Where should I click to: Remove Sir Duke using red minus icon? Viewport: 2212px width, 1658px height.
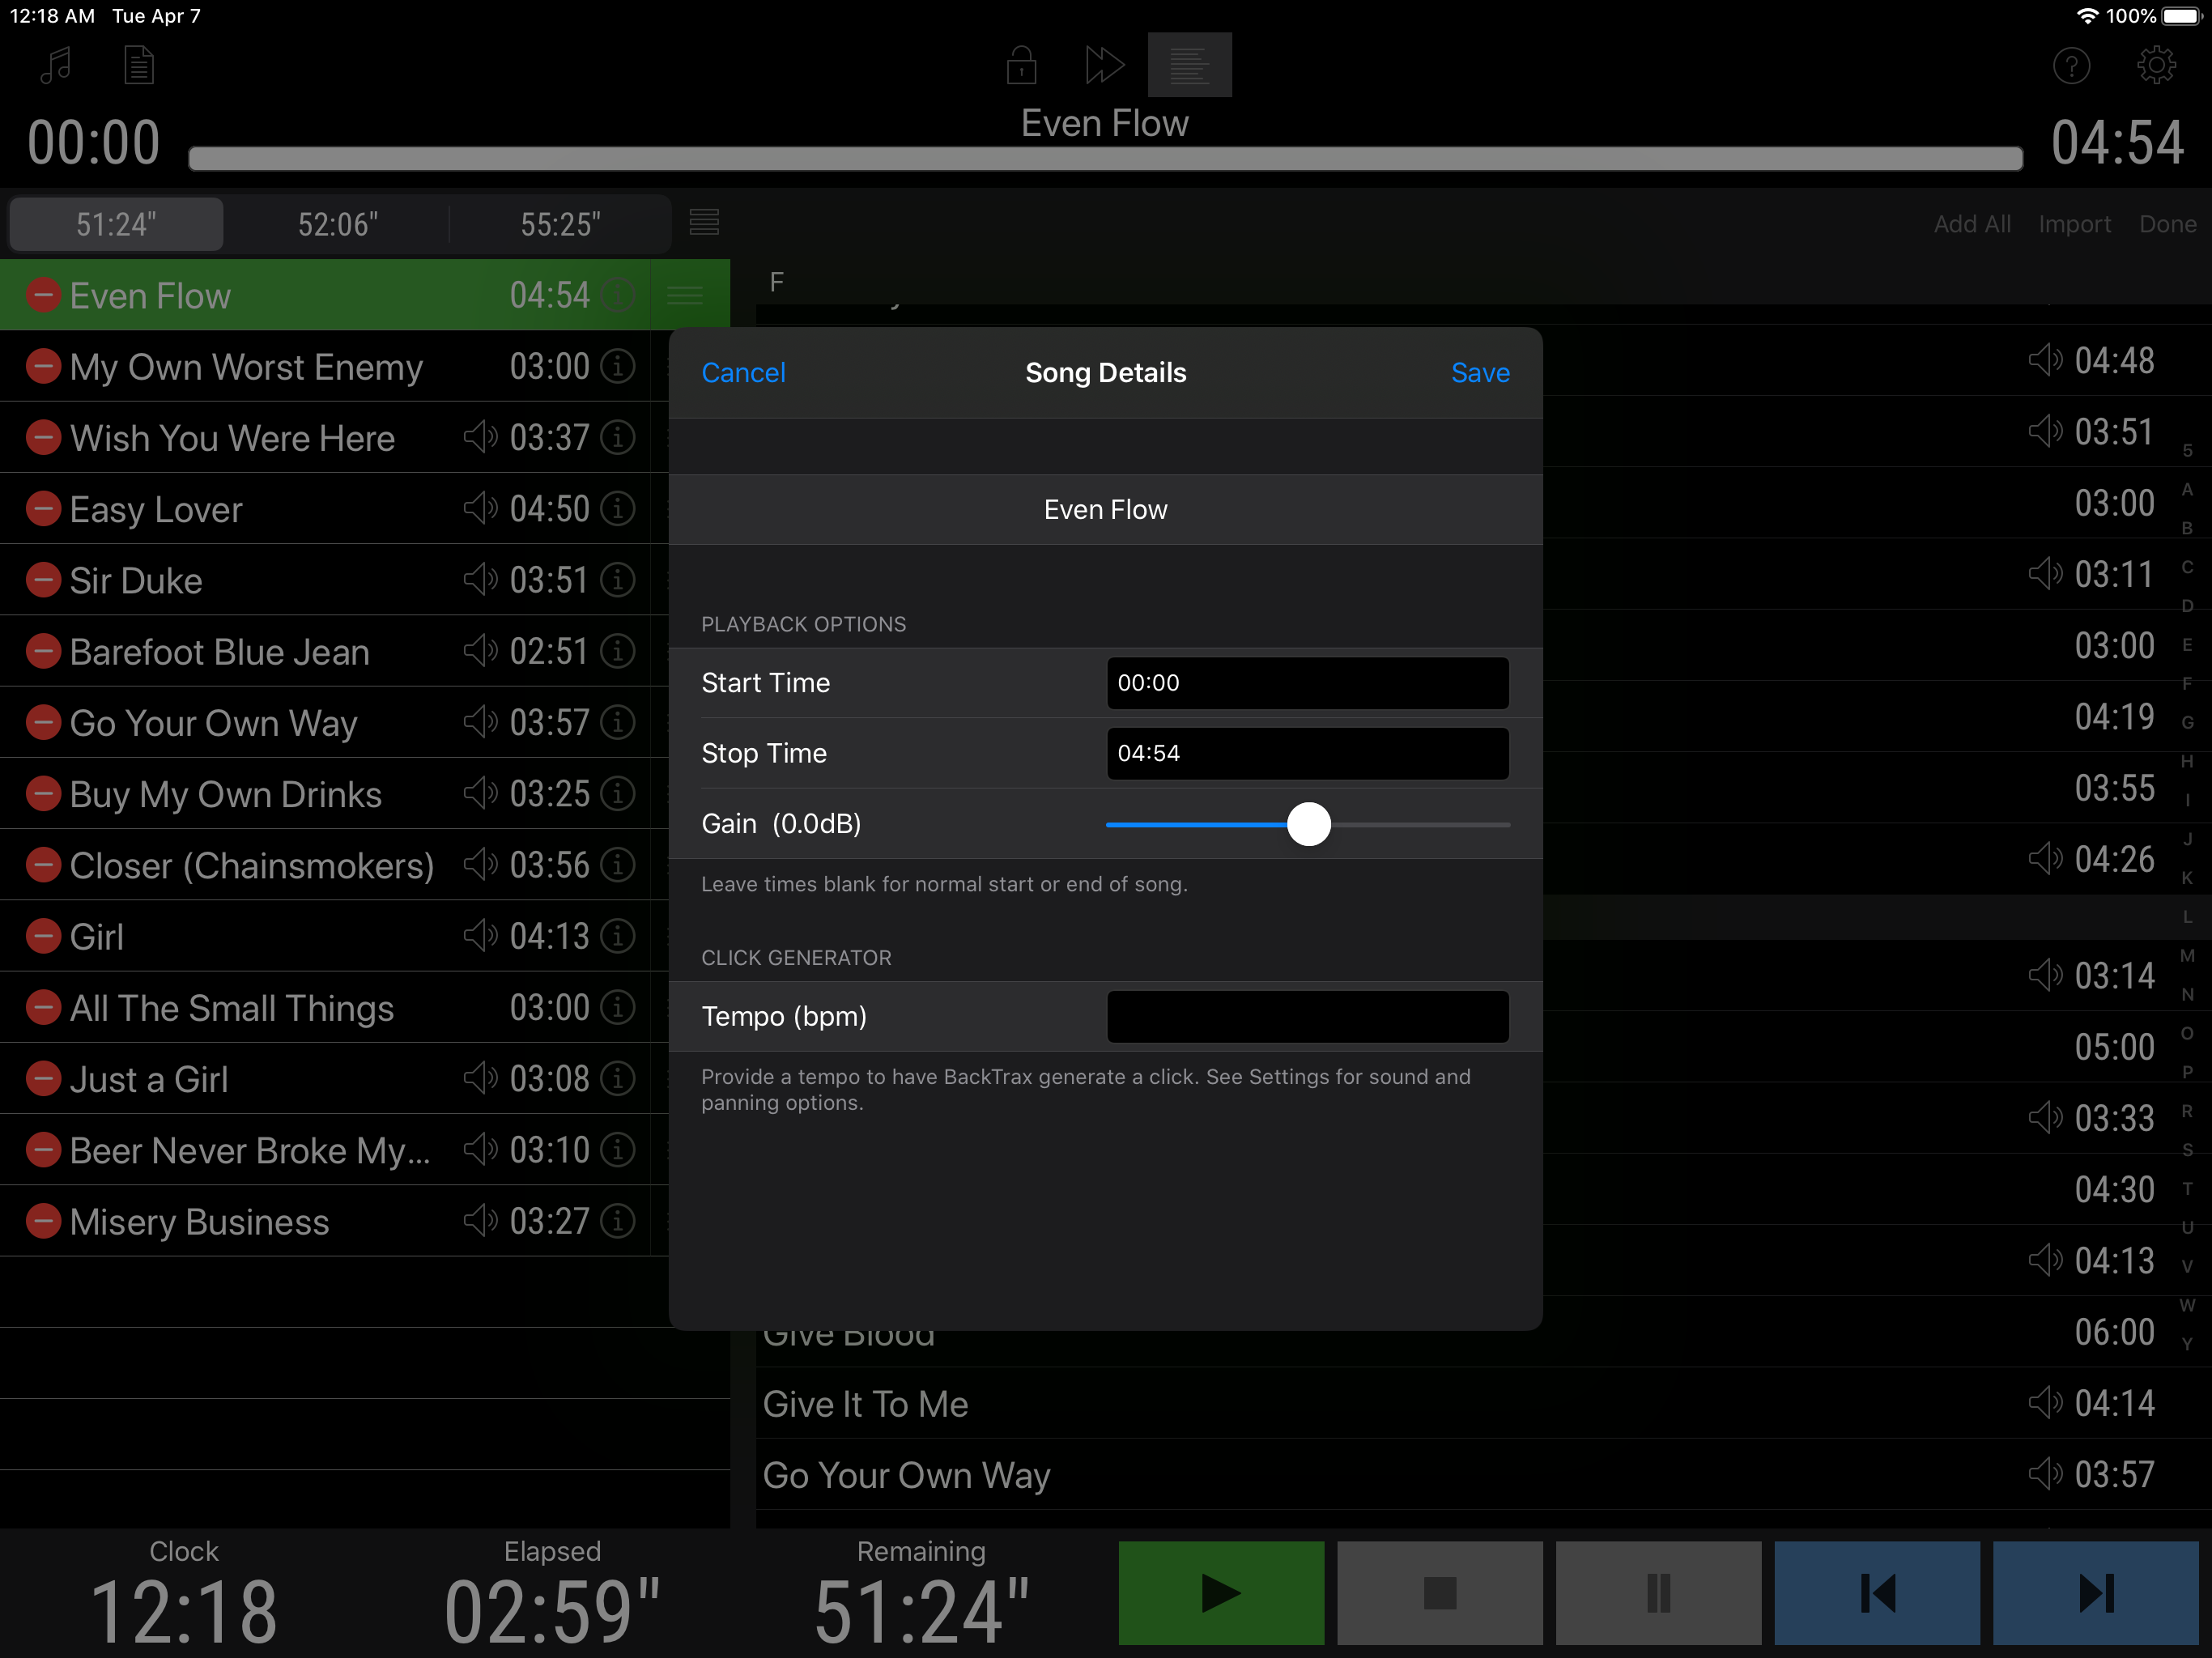click(x=43, y=580)
